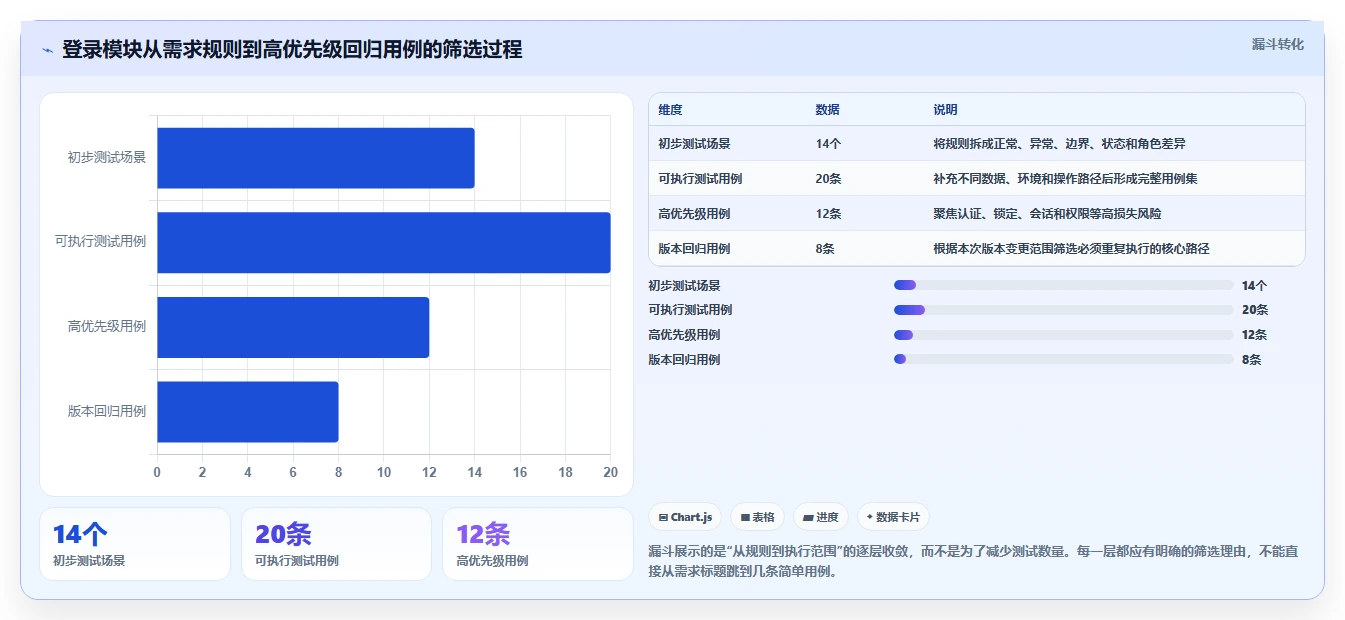This screenshot has height=620, width=1345.
Task: Click the 初步测试场景 table cell
Action: tap(694, 144)
